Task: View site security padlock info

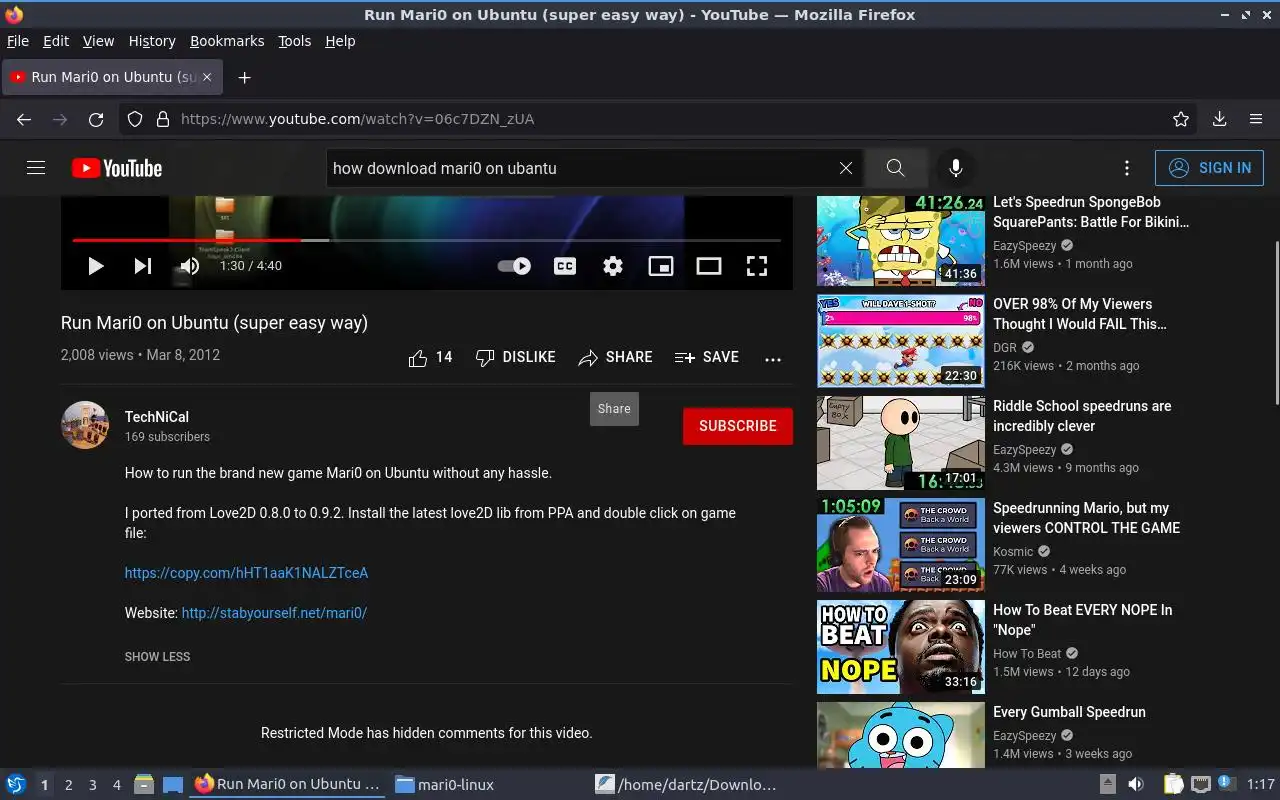Action: point(163,119)
